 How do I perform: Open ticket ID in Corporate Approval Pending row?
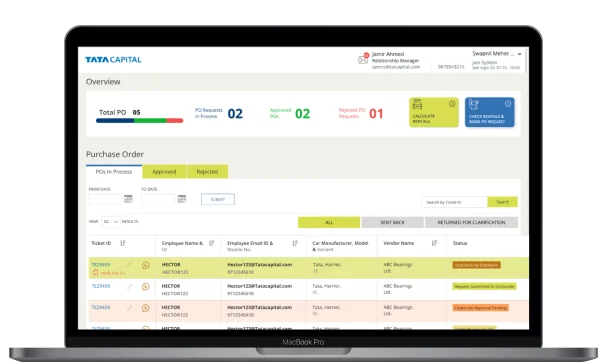pyautogui.click(x=101, y=307)
